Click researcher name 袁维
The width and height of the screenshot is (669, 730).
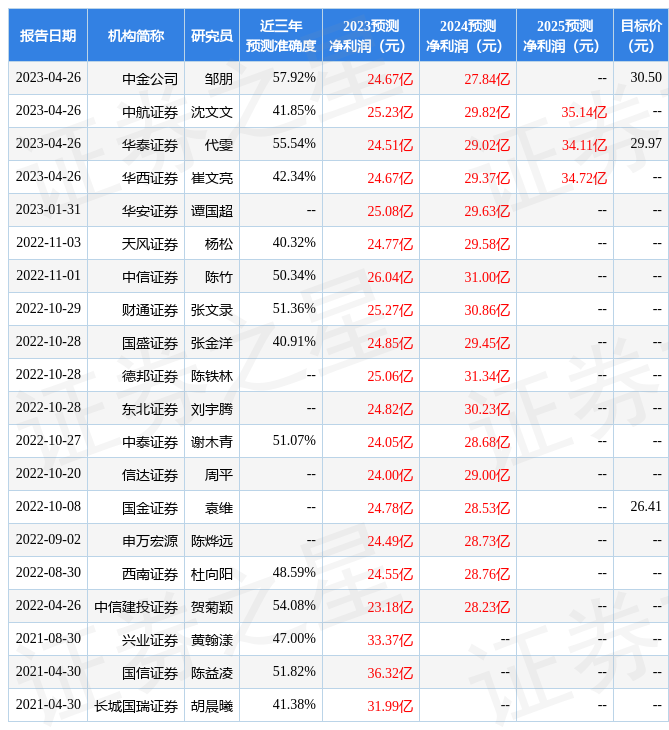coord(219,508)
